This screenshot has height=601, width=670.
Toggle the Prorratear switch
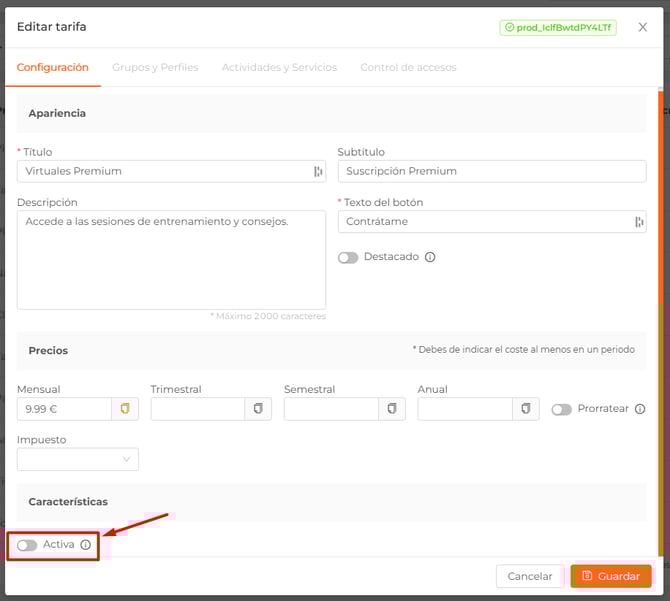coord(561,409)
